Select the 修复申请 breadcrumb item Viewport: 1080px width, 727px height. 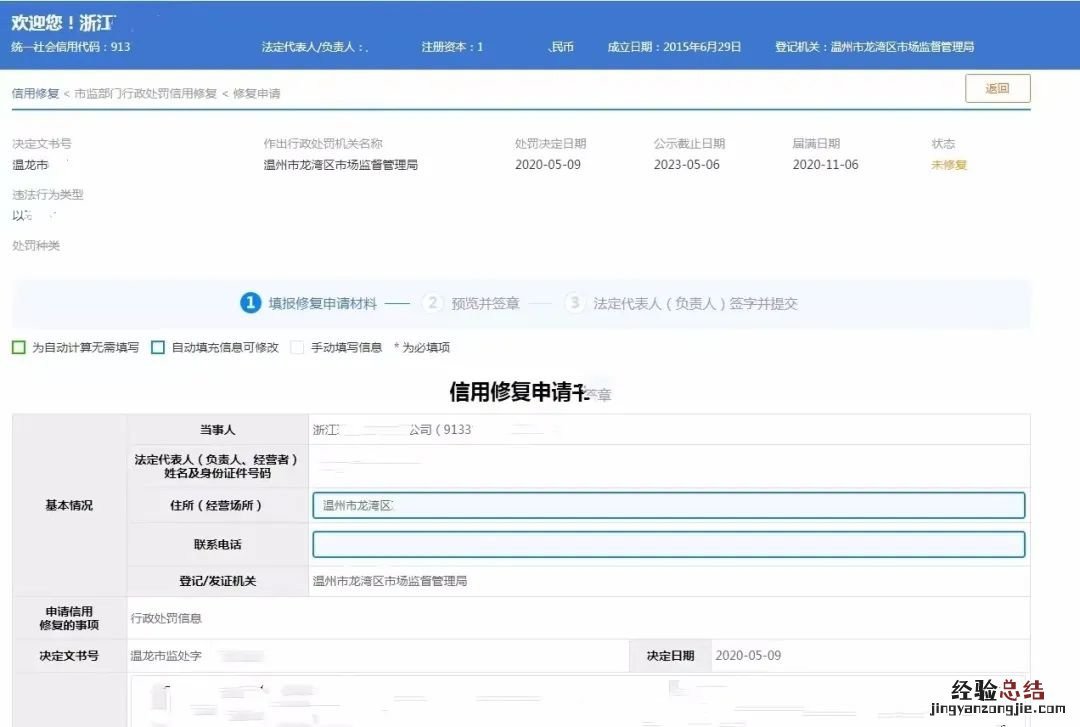click(256, 94)
